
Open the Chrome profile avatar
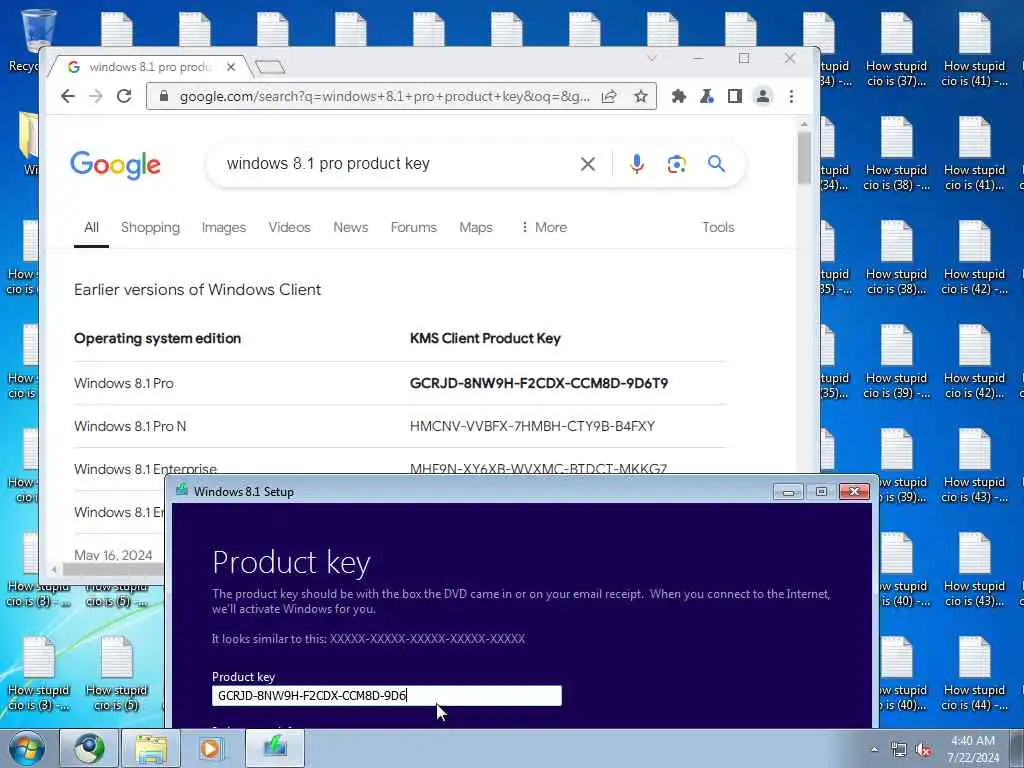pos(762,97)
